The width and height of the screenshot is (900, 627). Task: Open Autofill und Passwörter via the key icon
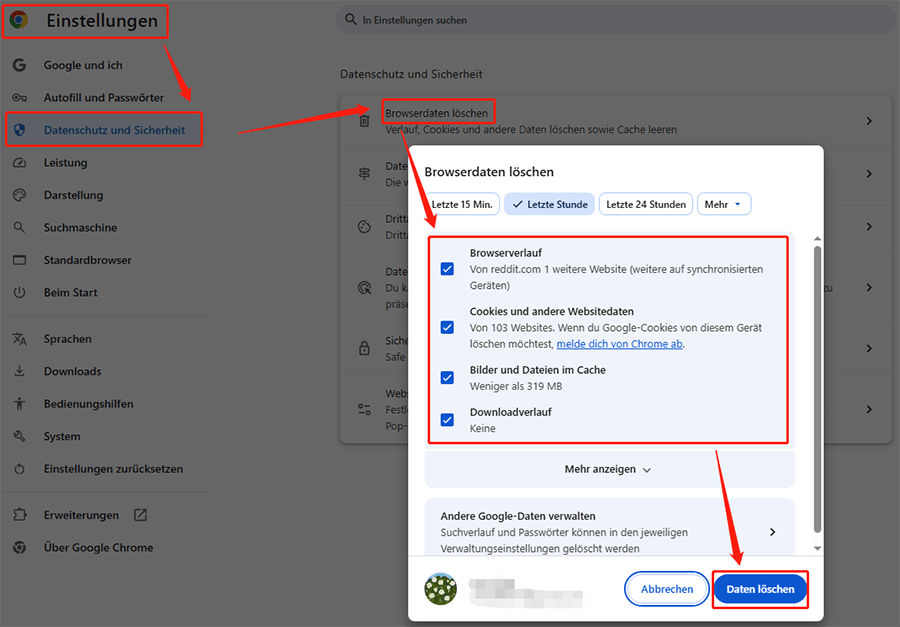click(22, 97)
